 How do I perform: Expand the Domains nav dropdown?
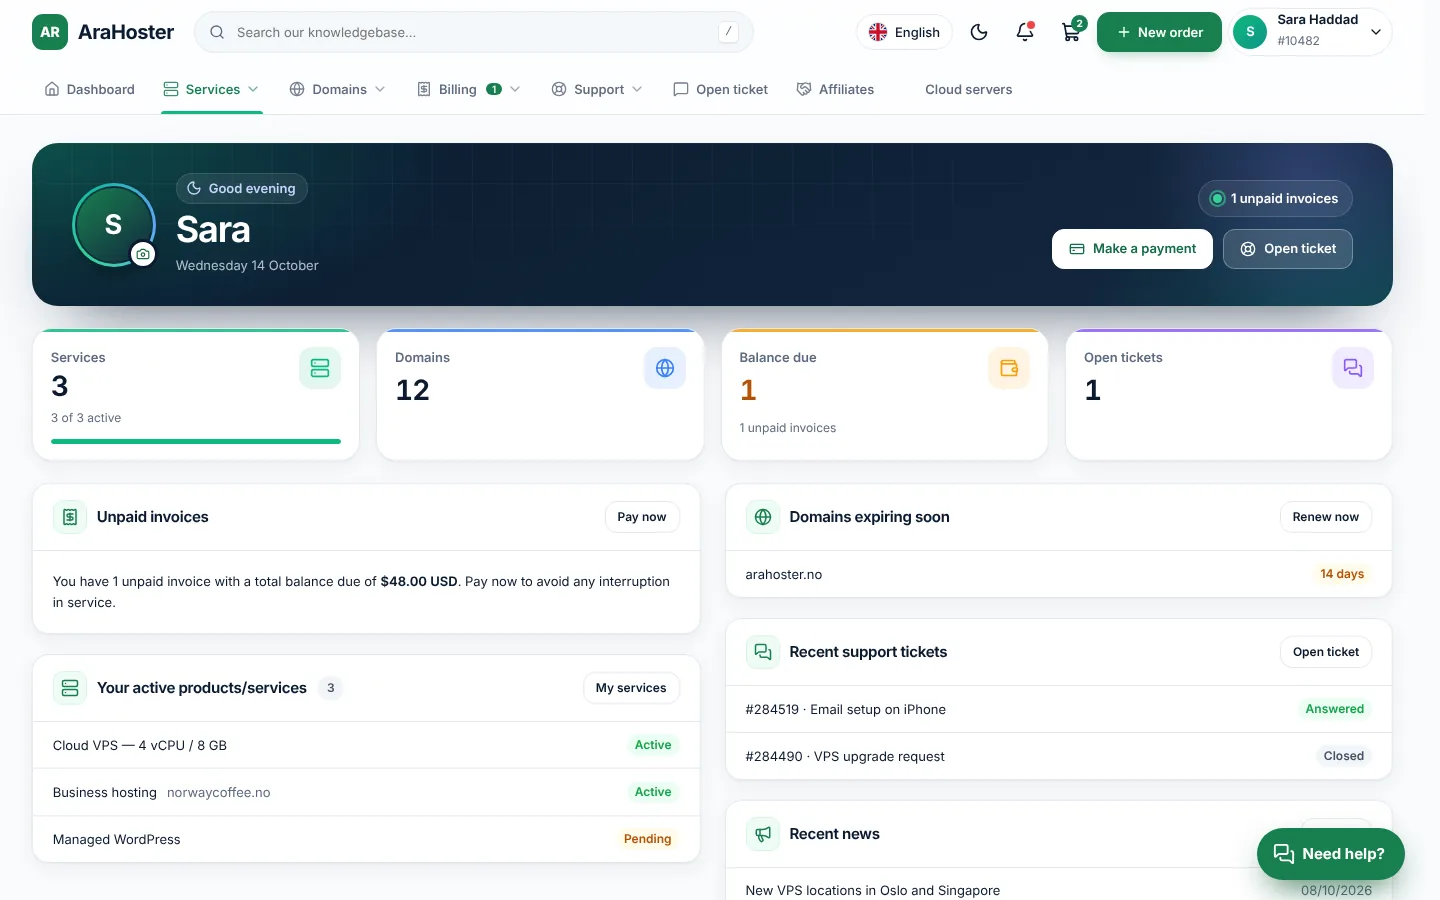click(337, 89)
